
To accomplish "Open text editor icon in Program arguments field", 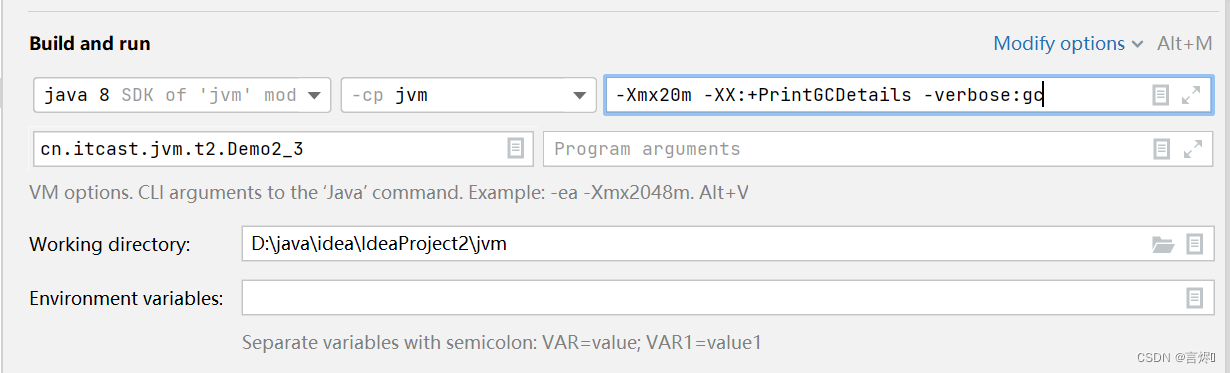I will pyautogui.click(x=1160, y=149).
